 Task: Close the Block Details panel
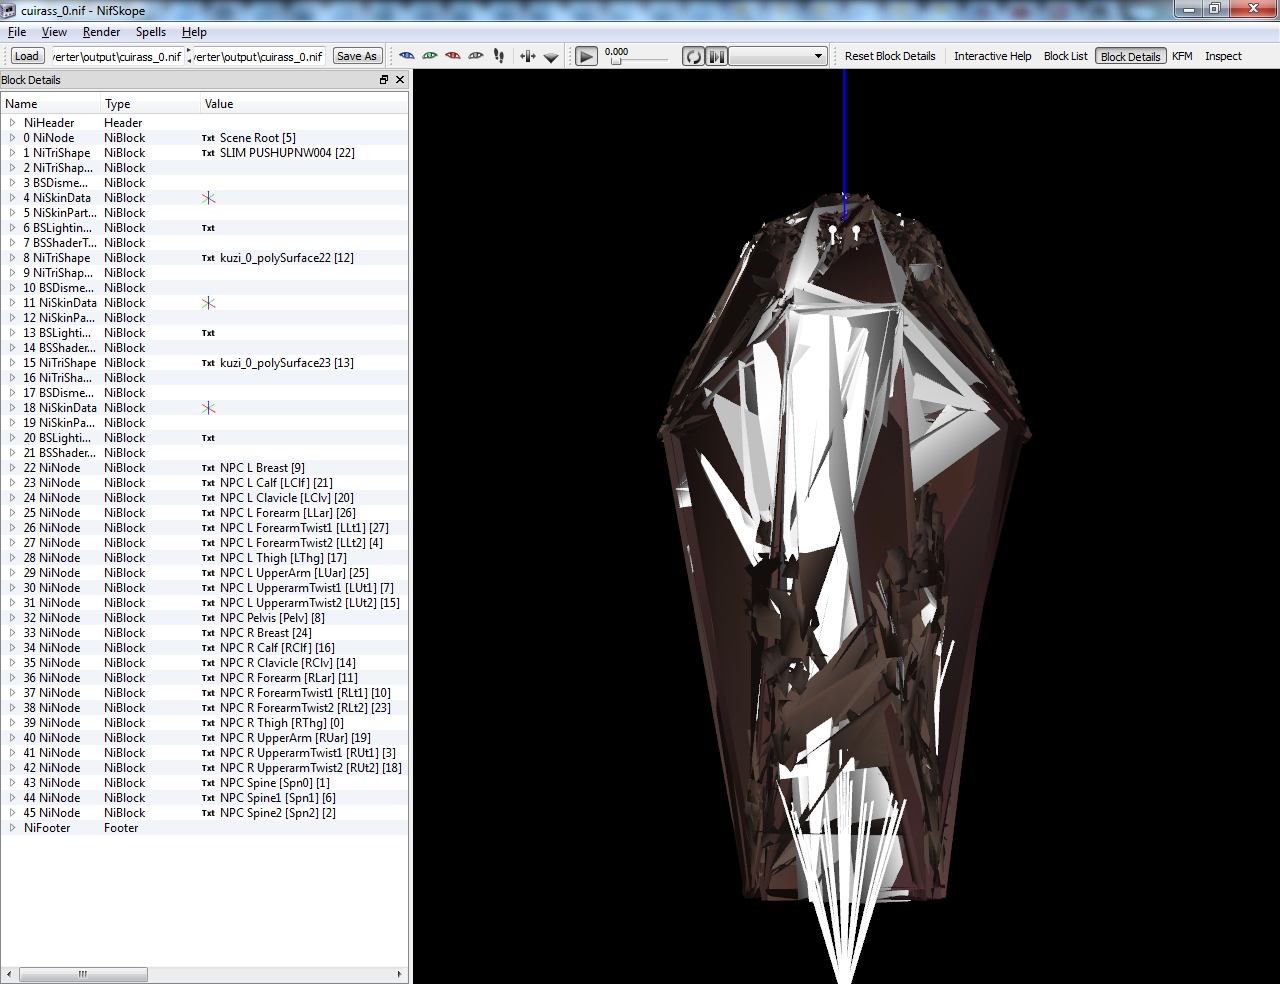[400, 80]
